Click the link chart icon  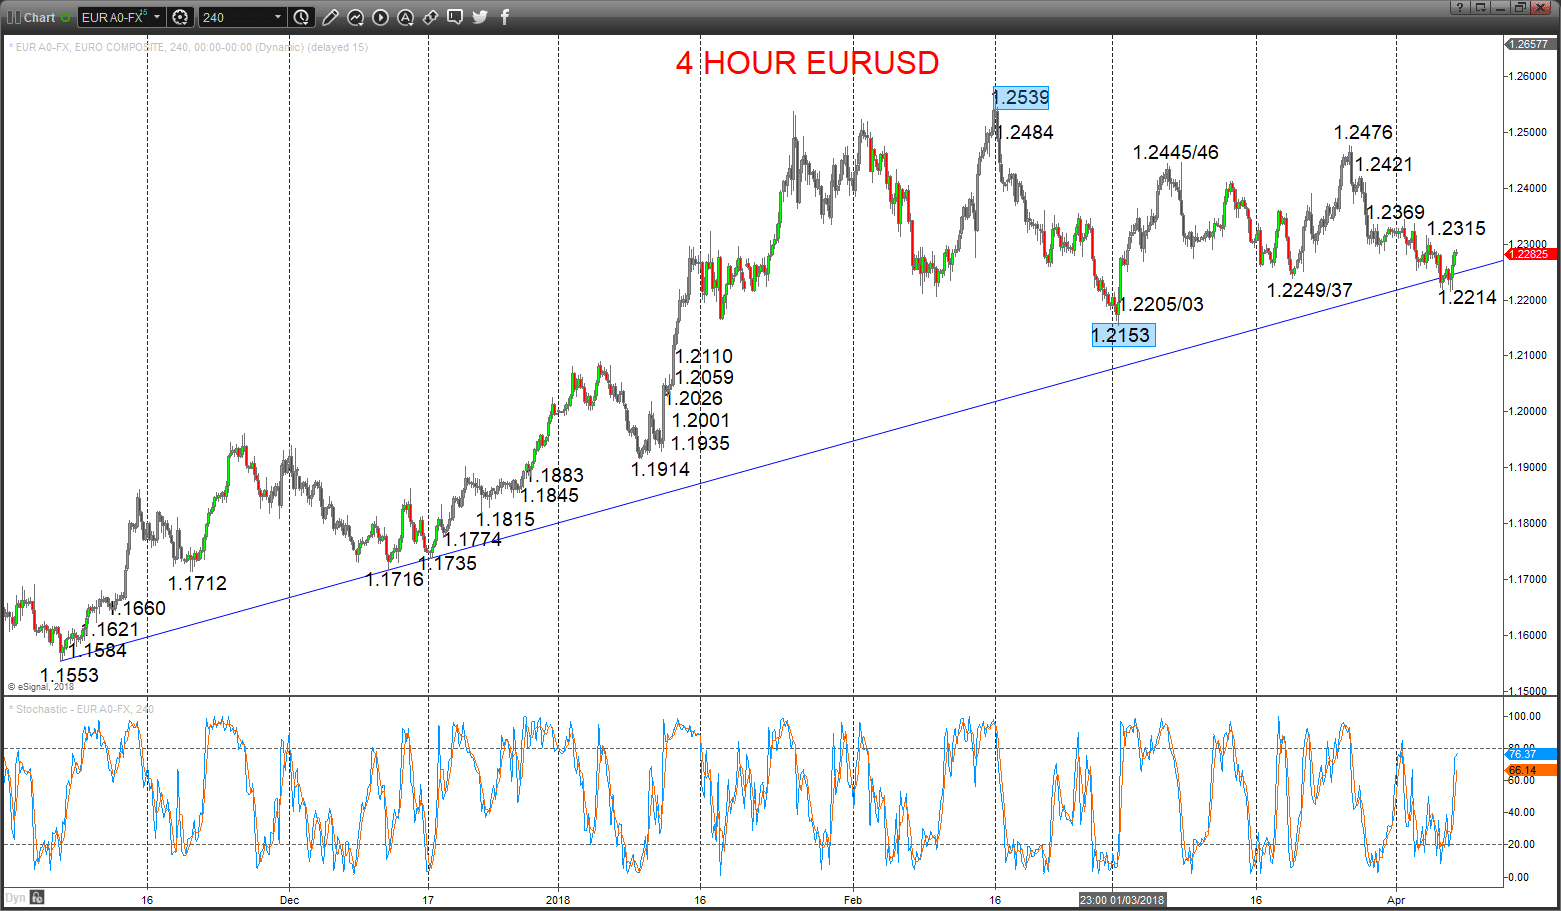[430, 17]
